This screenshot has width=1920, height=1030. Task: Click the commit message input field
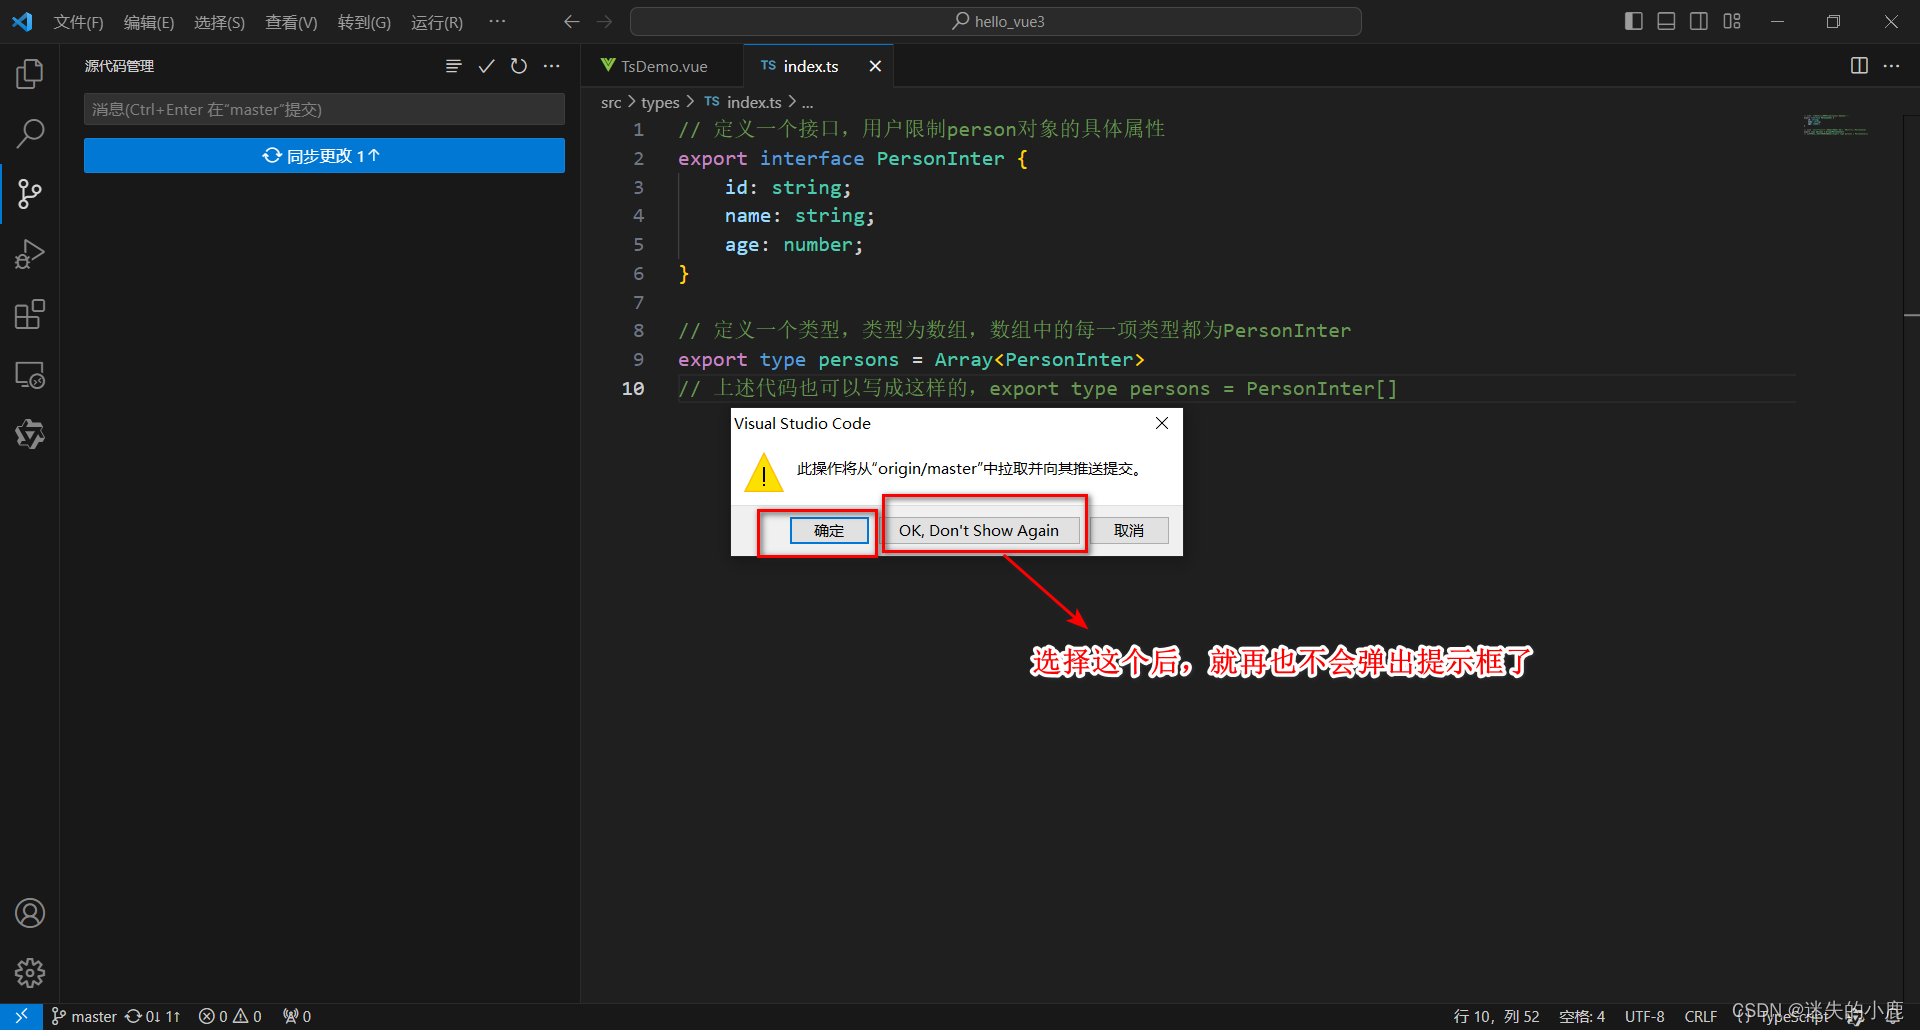[324, 109]
